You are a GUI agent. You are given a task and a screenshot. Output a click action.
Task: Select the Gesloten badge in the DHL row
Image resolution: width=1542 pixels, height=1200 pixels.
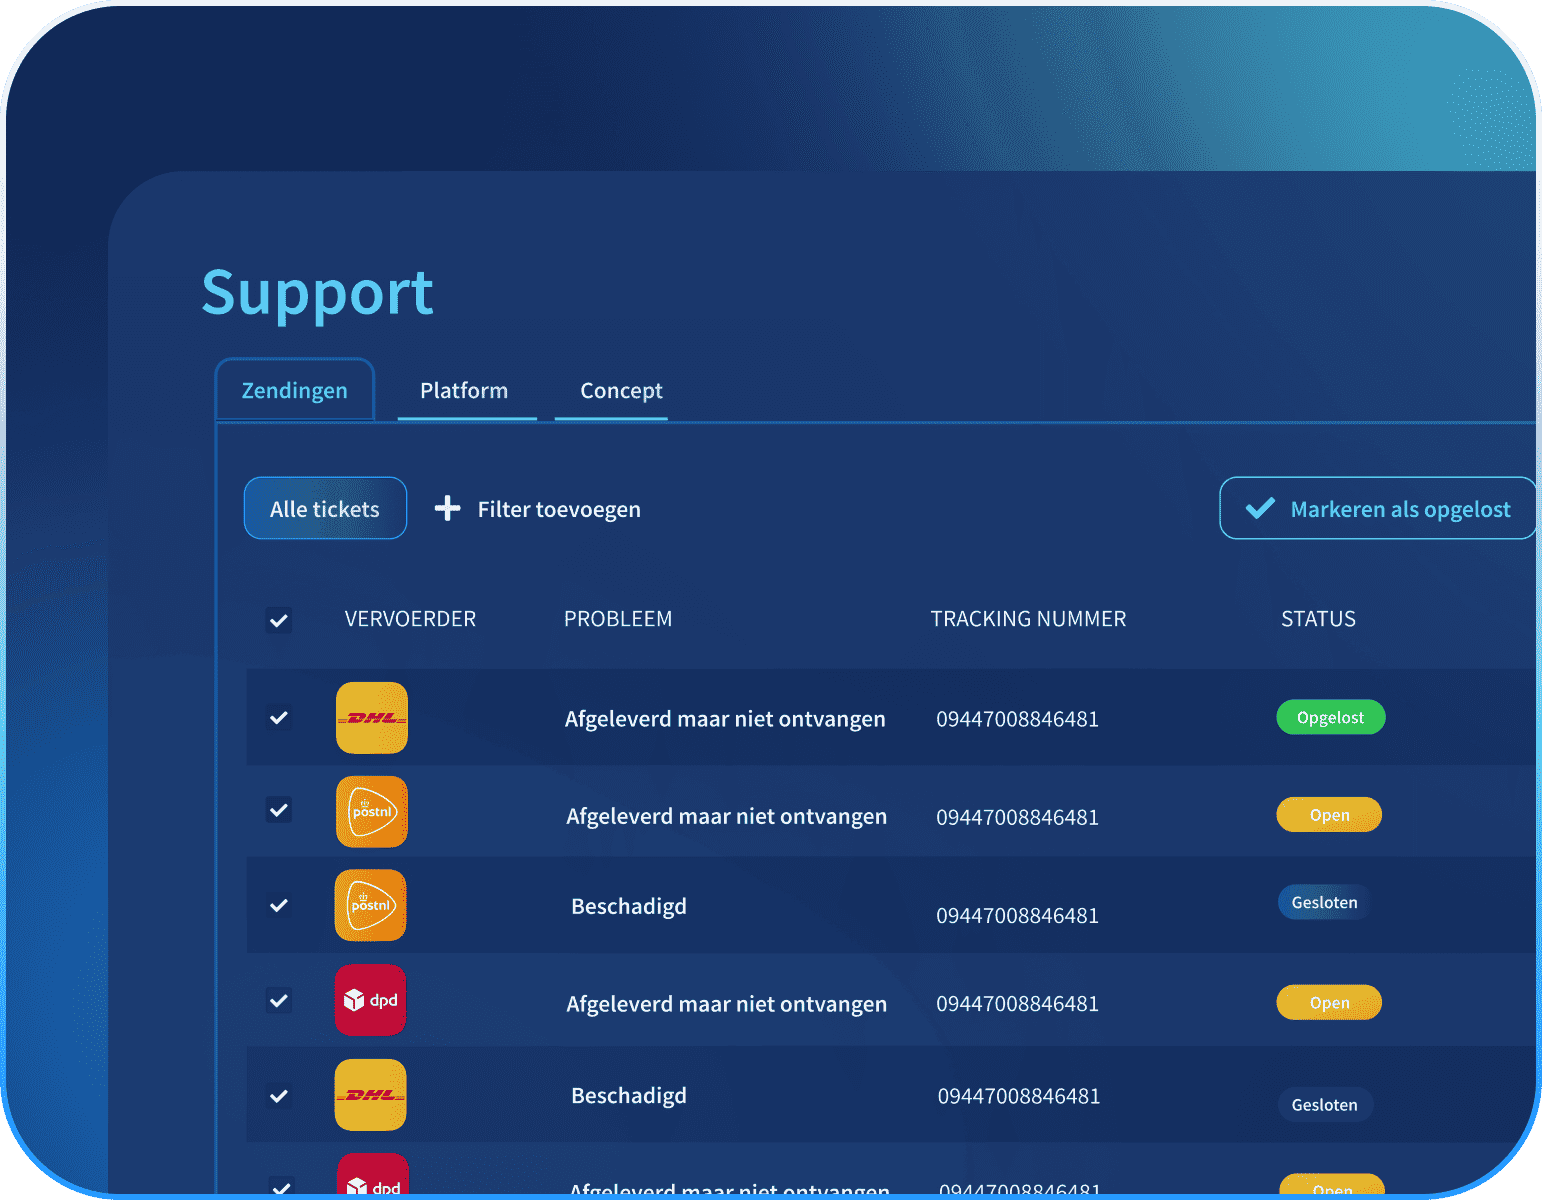[x=1324, y=1104]
